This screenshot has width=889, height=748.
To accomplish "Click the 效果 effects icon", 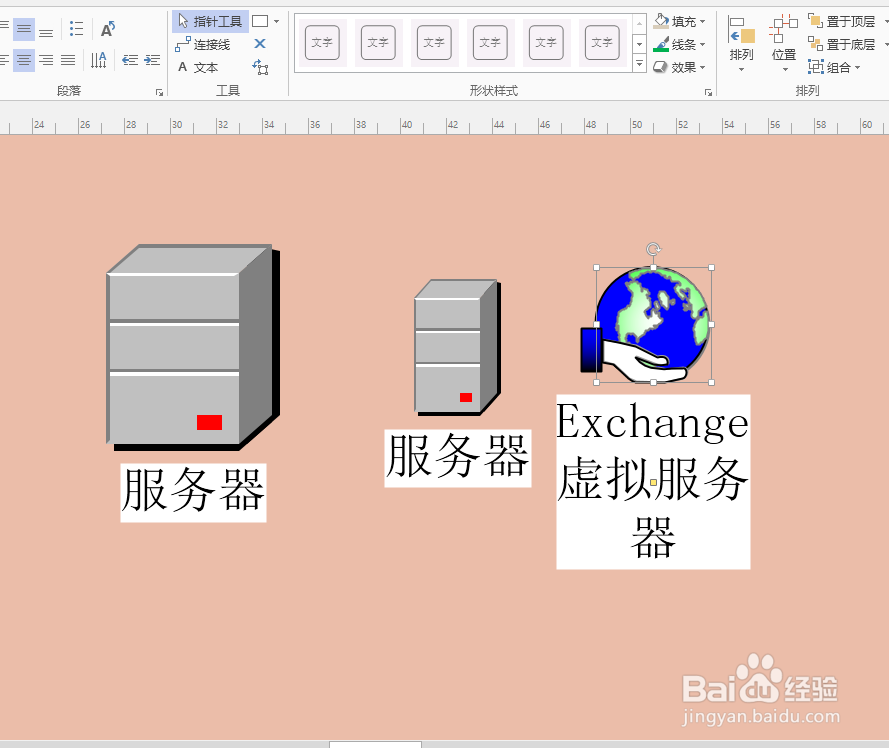I will 661,67.
